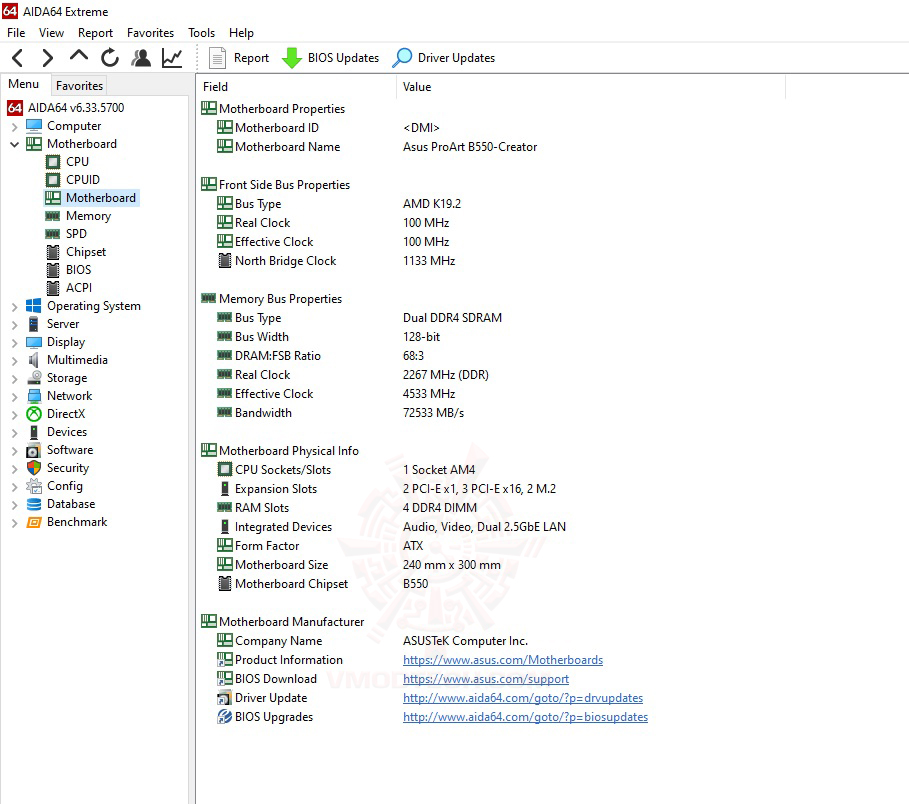Viewport: 909px width, 804px height.
Task: Open the Tools menu
Action: tap(201, 32)
